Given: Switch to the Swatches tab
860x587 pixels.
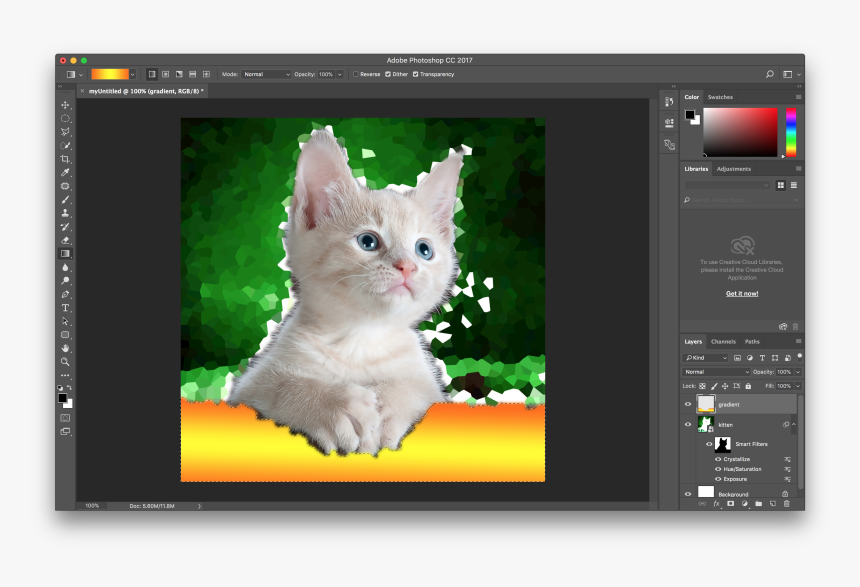Looking at the screenshot, I should pos(720,97).
